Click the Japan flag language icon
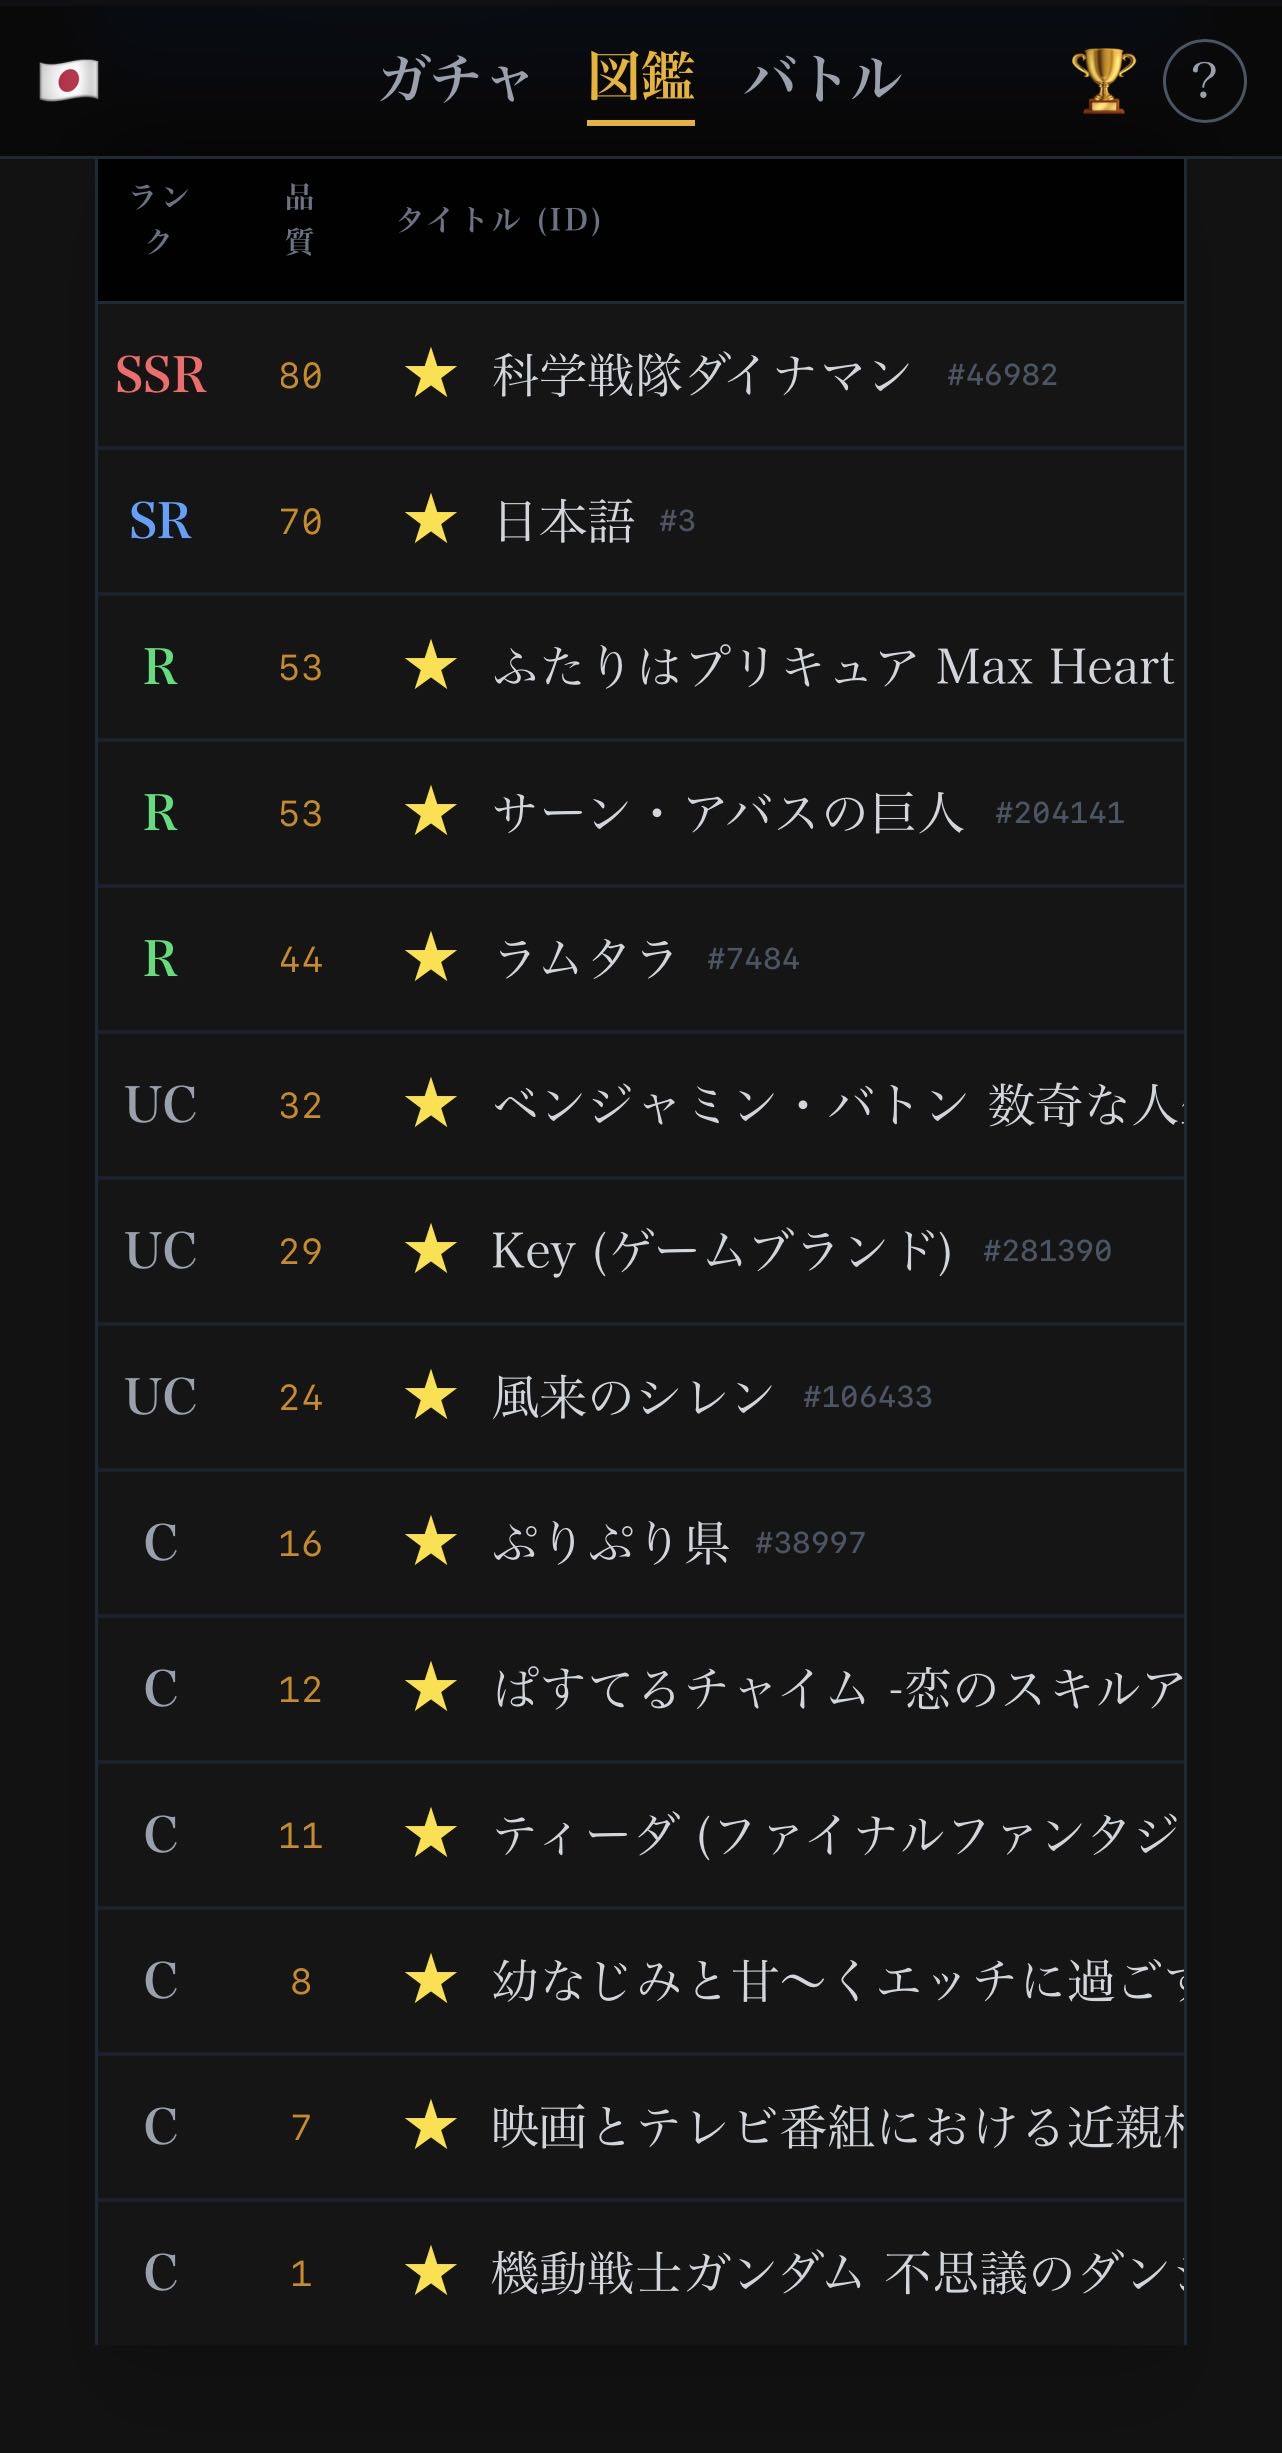 tap(68, 80)
